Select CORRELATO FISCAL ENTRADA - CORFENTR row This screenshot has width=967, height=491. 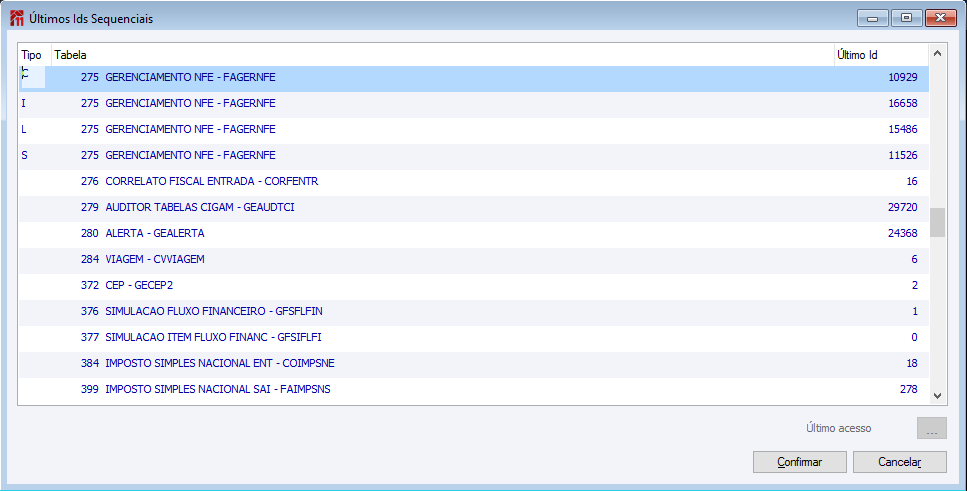474,181
